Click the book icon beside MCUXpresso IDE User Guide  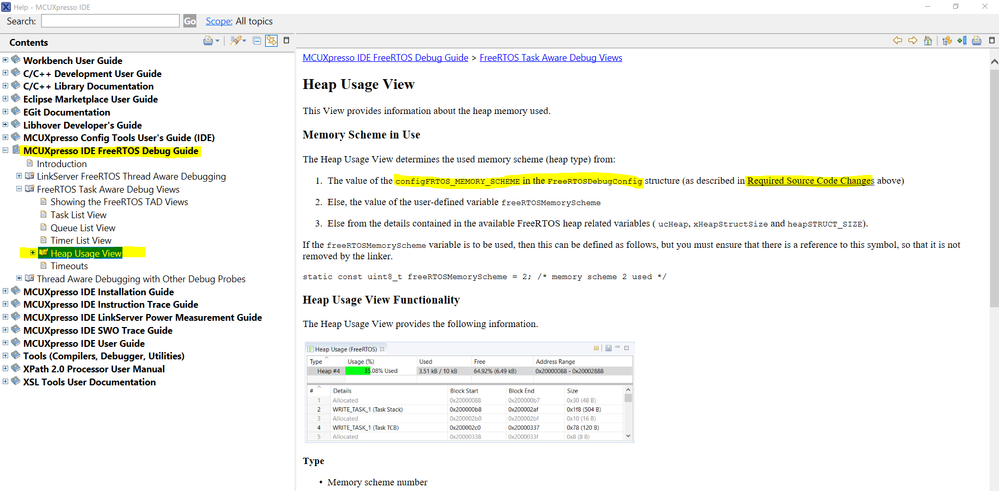[x=16, y=343]
